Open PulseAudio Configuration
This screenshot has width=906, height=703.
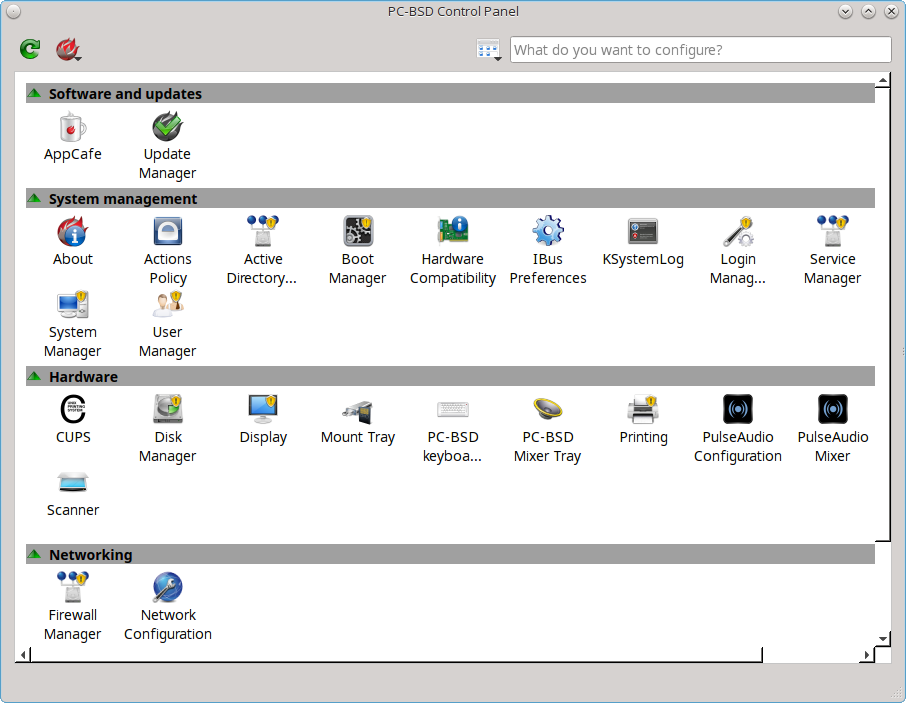point(738,429)
